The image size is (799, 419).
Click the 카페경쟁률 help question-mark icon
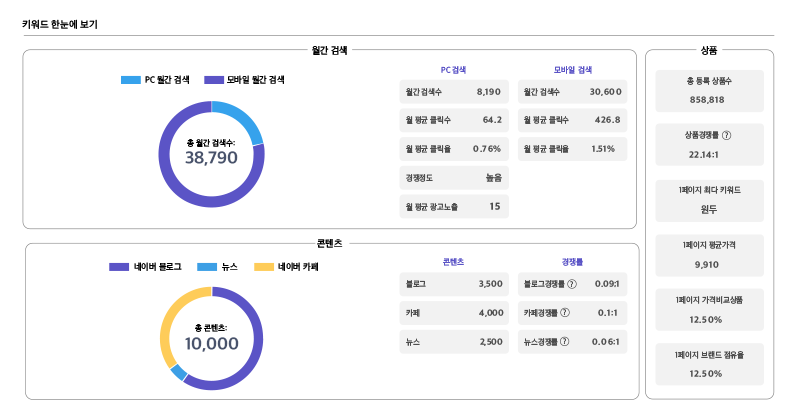click(565, 312)
